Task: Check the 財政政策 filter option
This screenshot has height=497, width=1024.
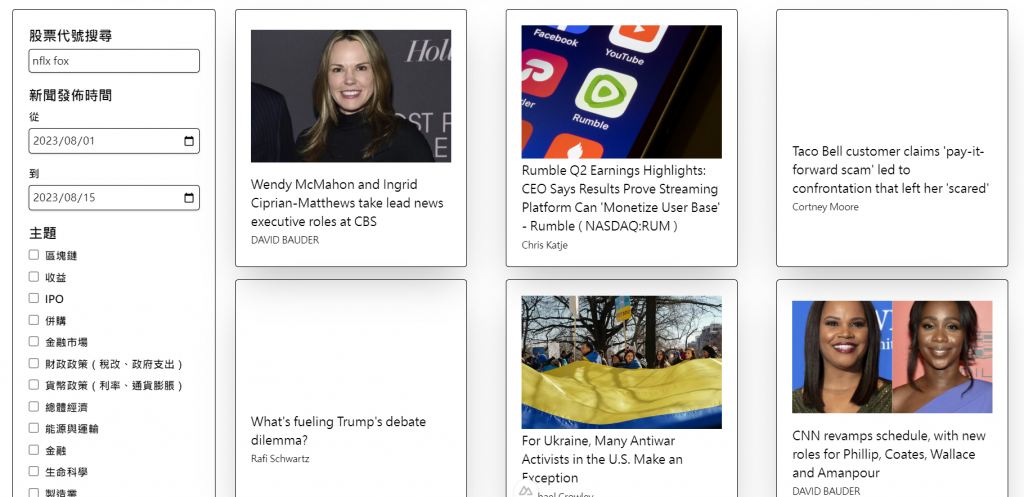Action: tap(34, 362)
